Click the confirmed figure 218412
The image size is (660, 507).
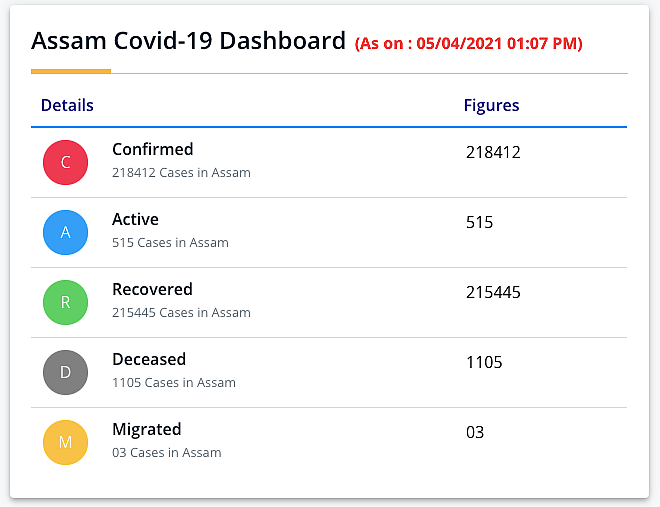click(x=493, y=152)
